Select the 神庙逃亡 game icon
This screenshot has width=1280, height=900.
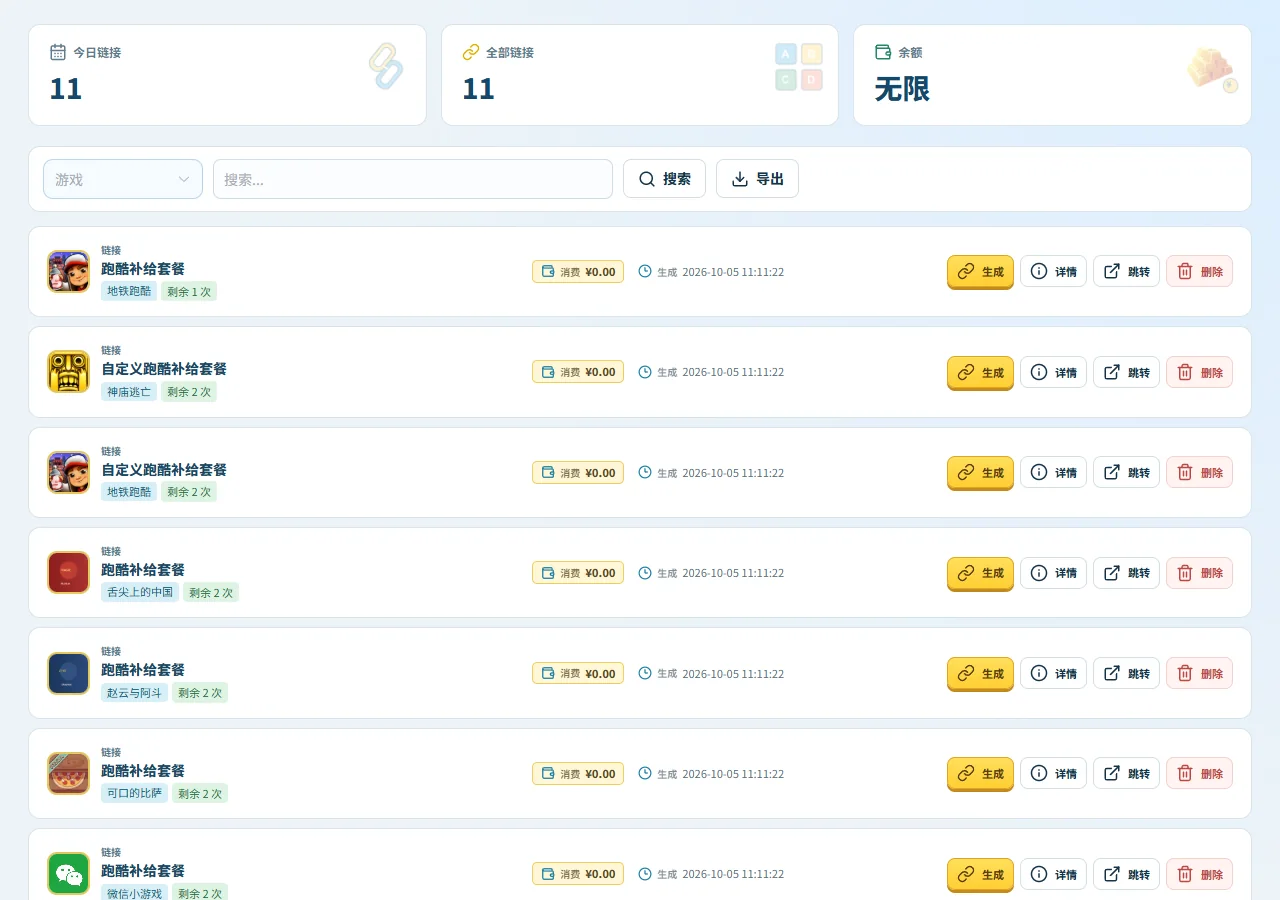tap(68, 372)
